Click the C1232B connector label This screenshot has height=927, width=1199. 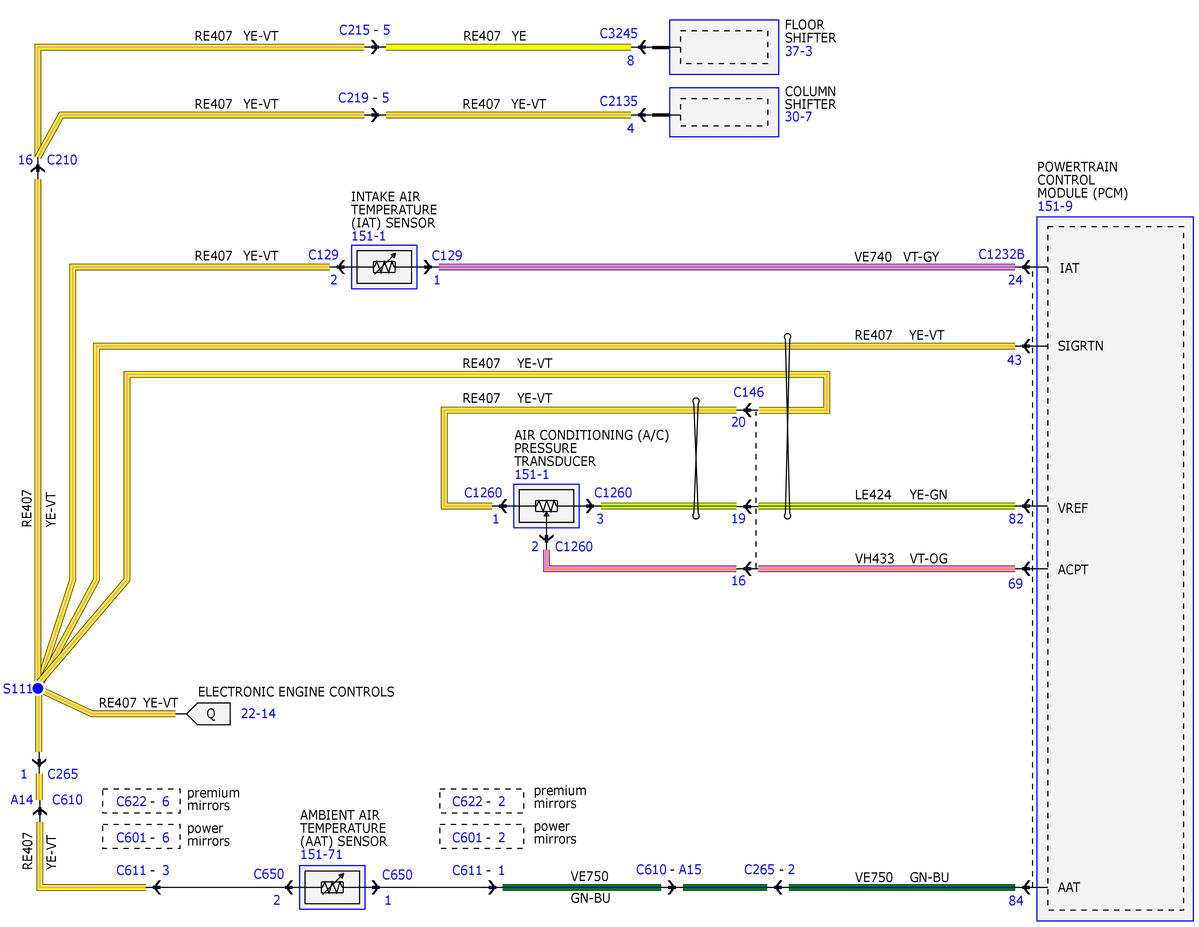coord(1001,254)
